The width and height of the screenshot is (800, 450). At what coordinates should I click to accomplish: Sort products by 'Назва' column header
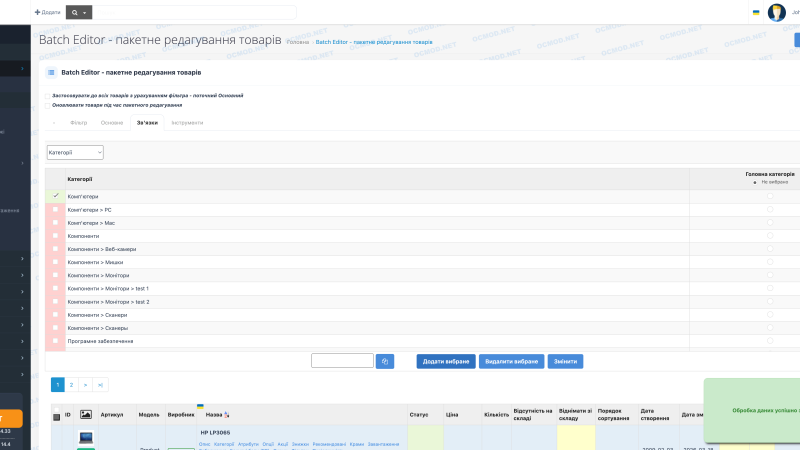(x=214, y=415)
